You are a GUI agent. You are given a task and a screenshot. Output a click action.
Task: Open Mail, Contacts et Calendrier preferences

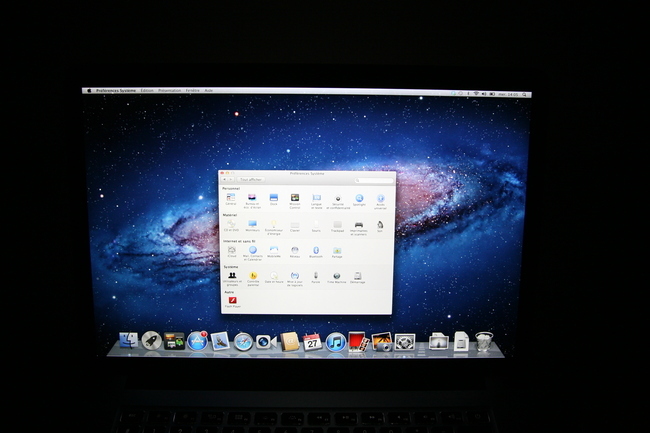pos(252,254)
